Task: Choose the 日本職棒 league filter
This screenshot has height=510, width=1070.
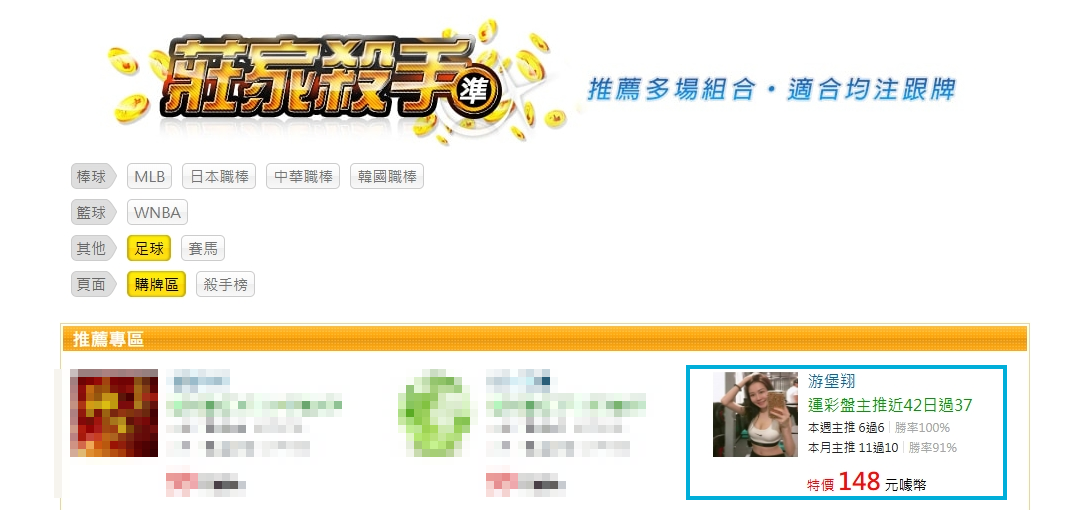Action: point(219,177)
